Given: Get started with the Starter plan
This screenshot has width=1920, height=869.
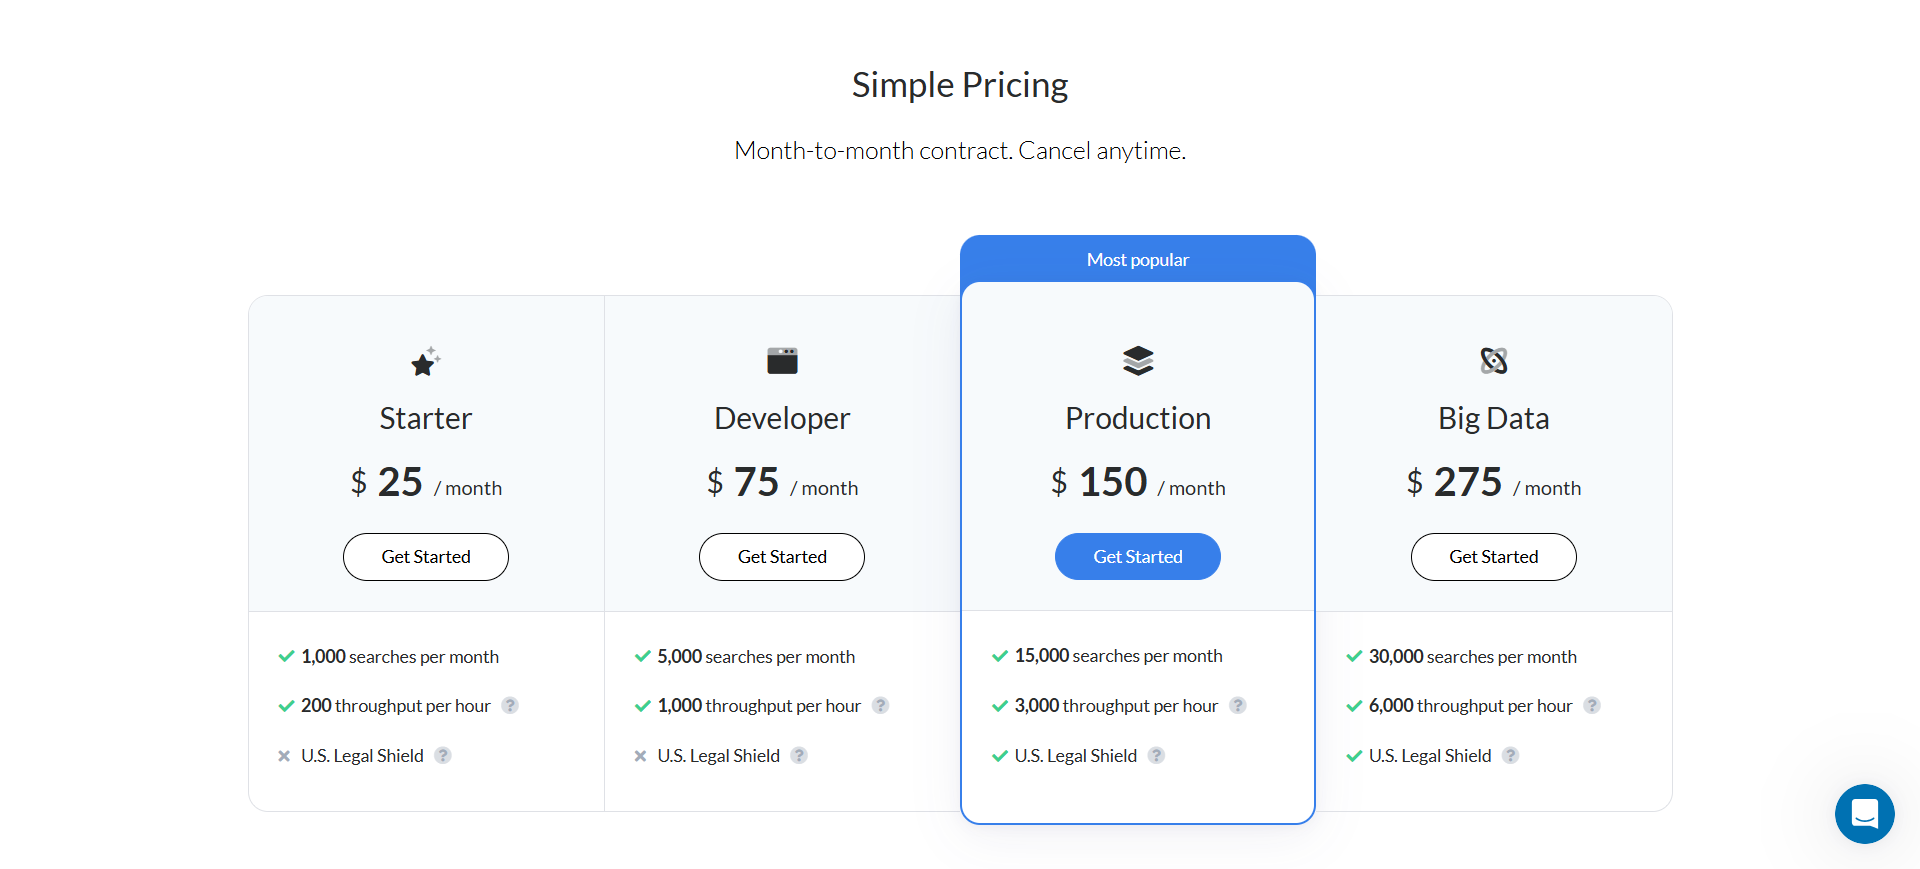Looking at the screenshot, I should click(x=426, y=557).
